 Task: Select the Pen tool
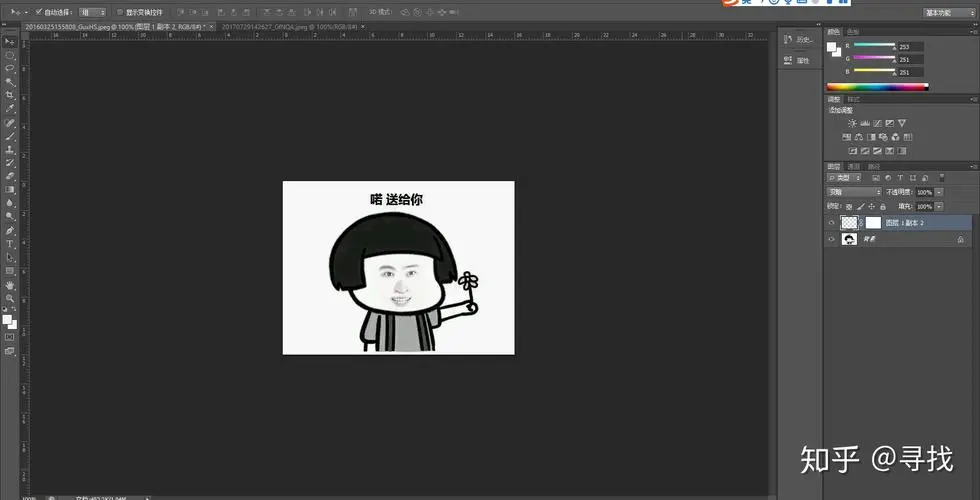(10, 231)
